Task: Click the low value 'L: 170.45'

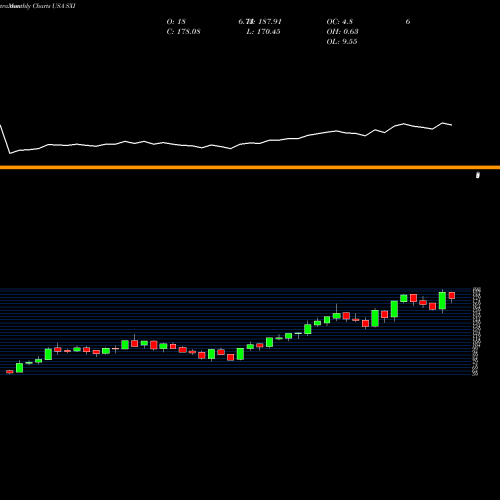Action: 263,32
